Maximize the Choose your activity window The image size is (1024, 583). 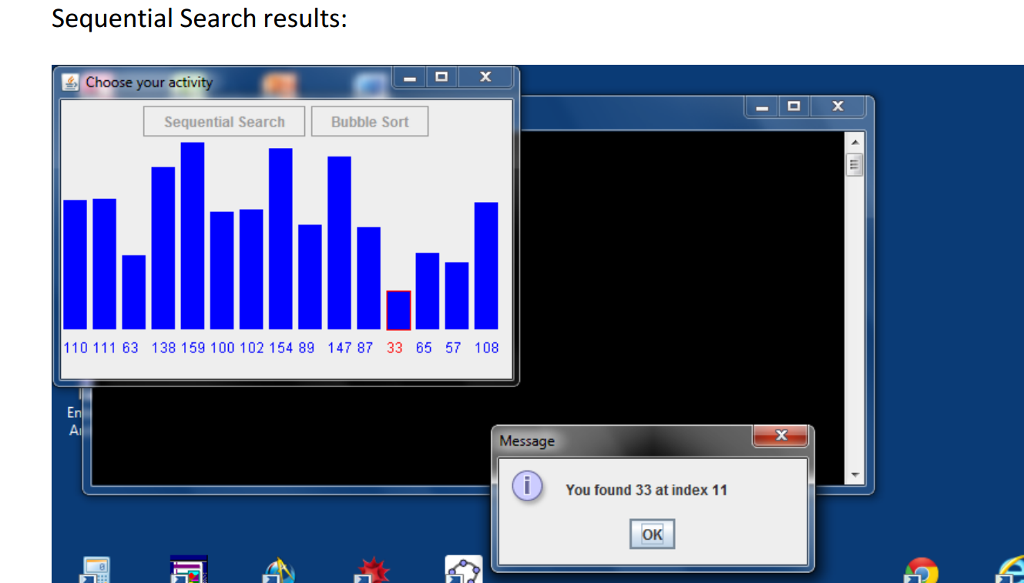442,77
